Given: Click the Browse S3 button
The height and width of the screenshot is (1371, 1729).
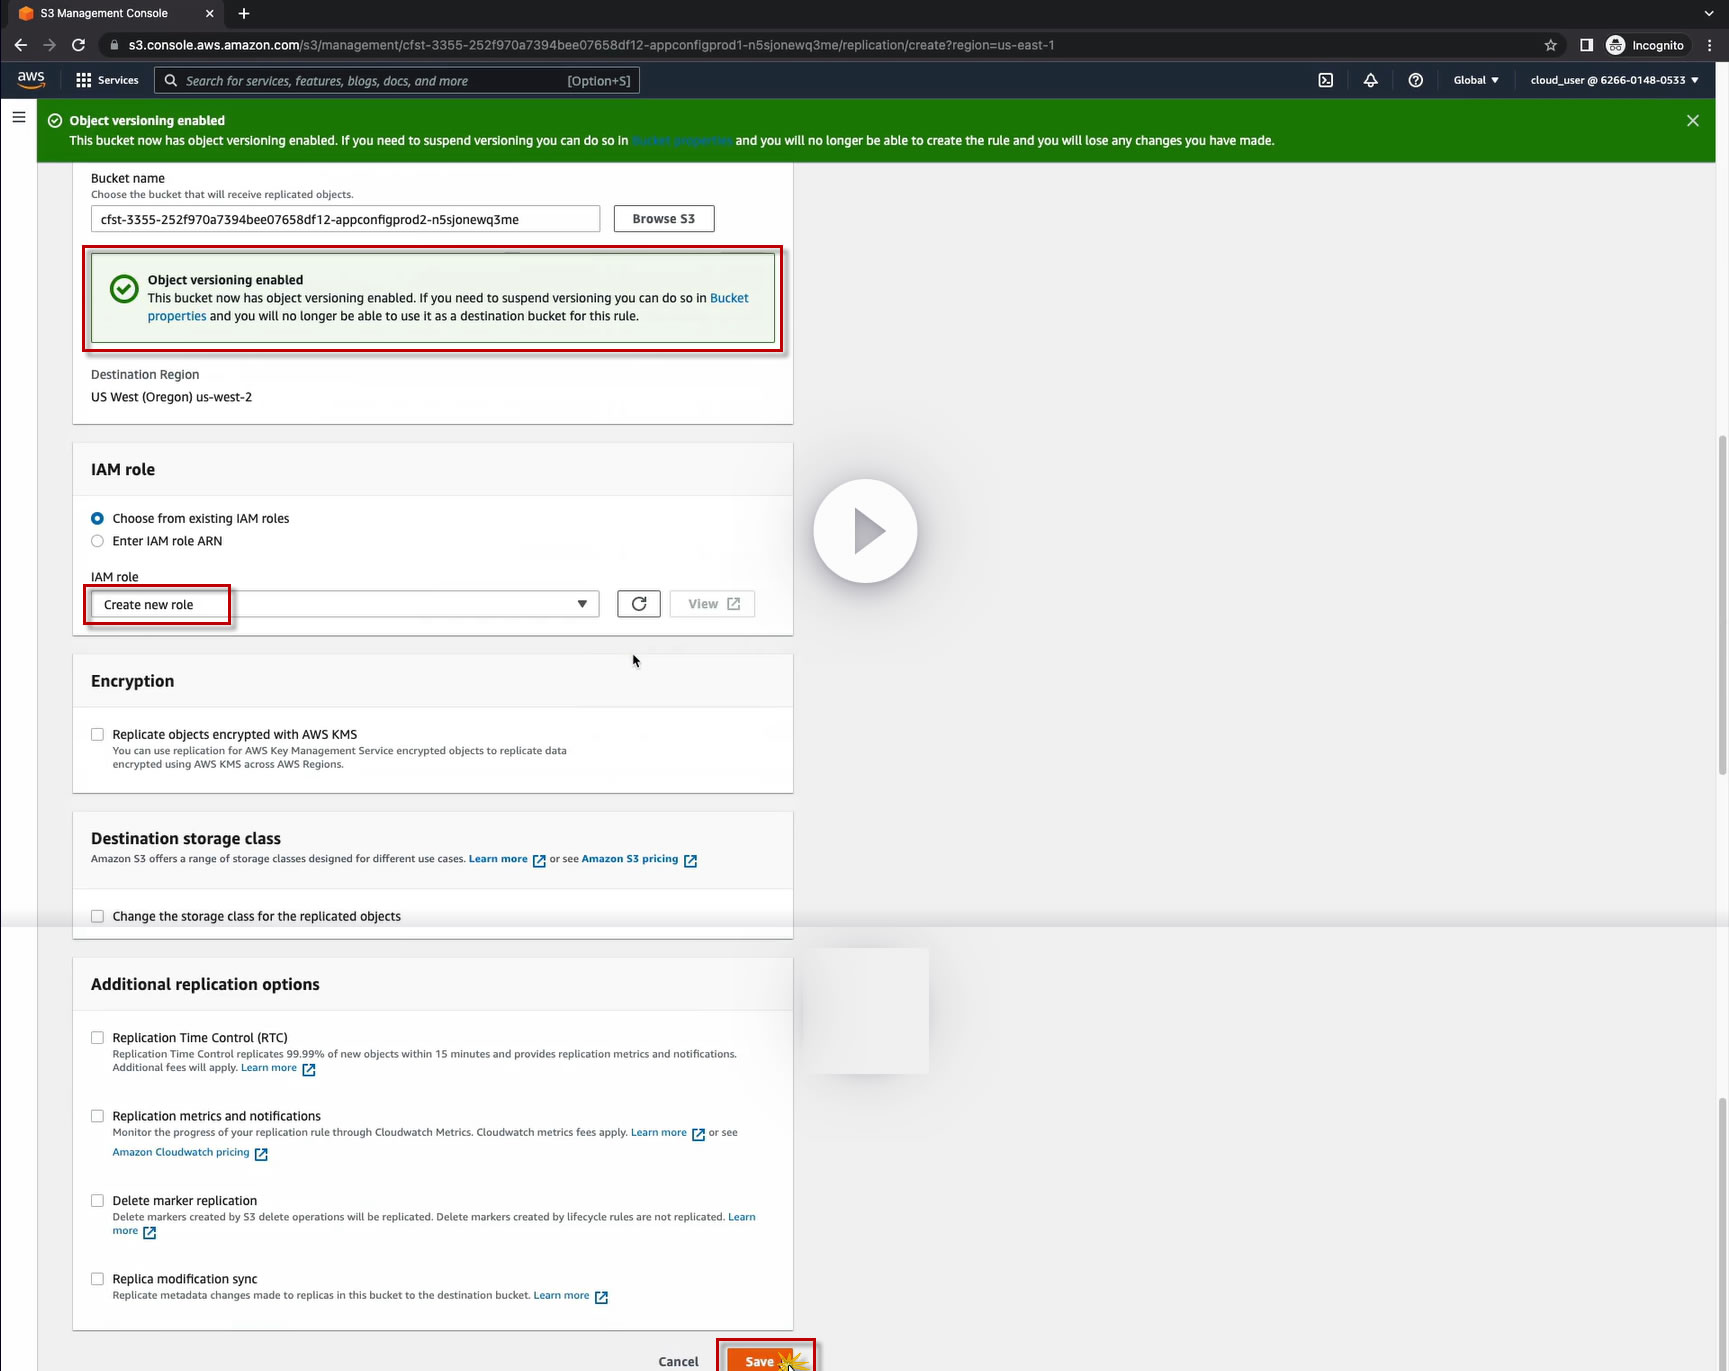Looking at the screenshot, I should coord(664,219).
